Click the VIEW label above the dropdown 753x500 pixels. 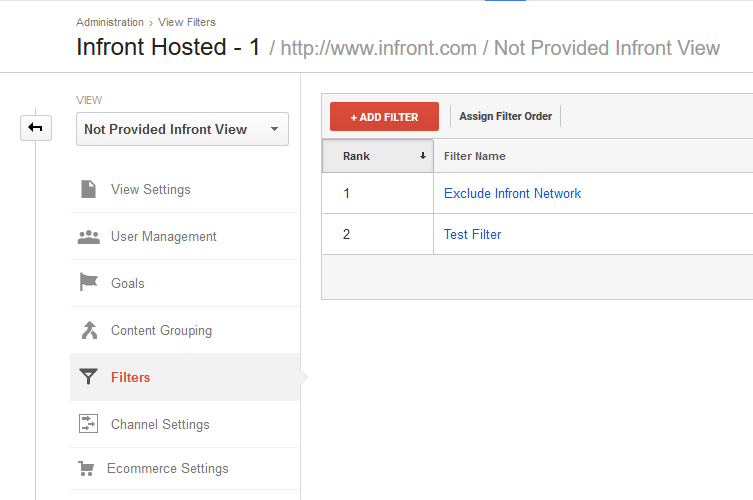click(89, 100)
